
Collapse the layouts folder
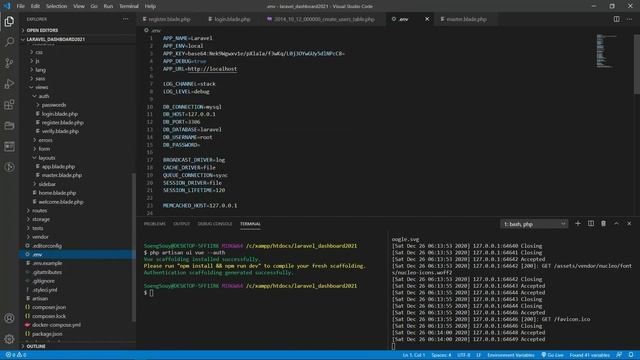point(47,158)
